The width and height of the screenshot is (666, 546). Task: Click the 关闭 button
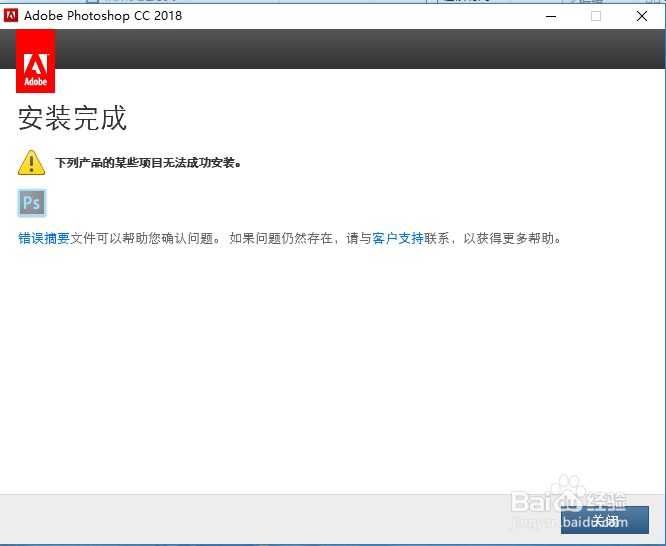(x=604, y=520)
